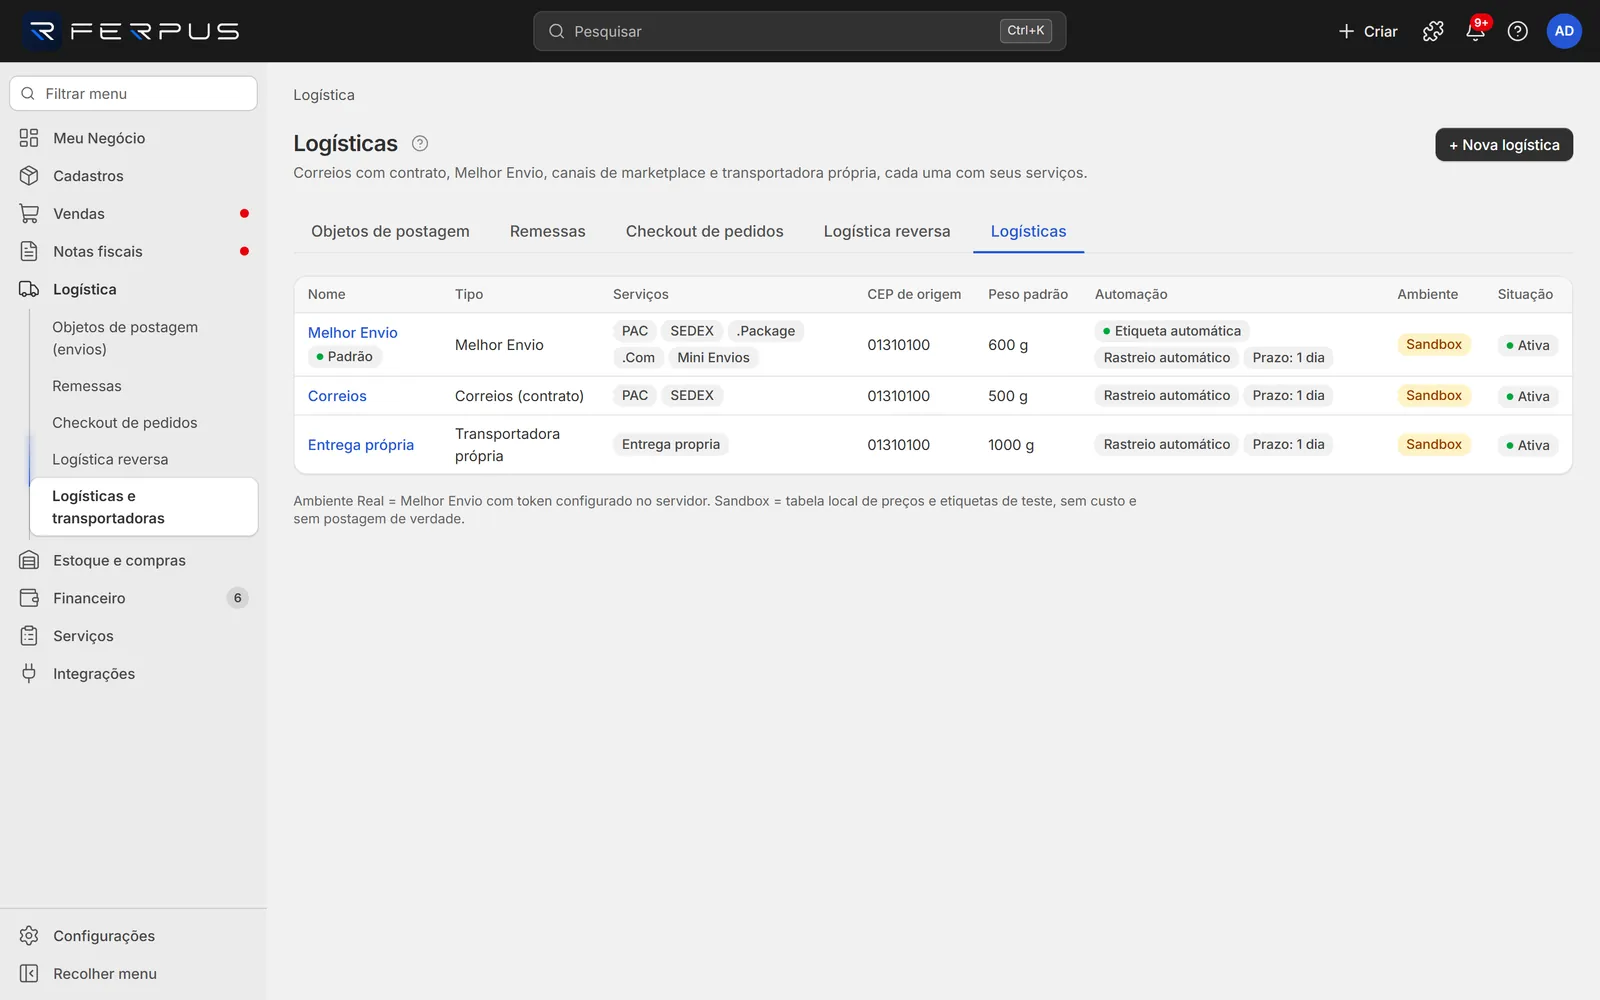Open the notifications bell
This screenshot has height=1000, width=1600.
tap(1475, 31)
